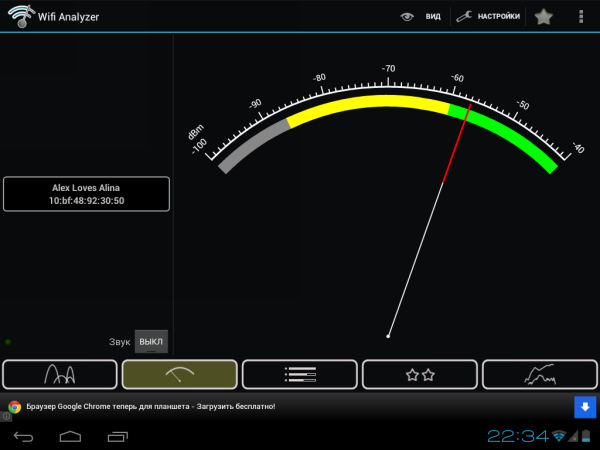Click the -70 label on the gauge

point(388,68)
